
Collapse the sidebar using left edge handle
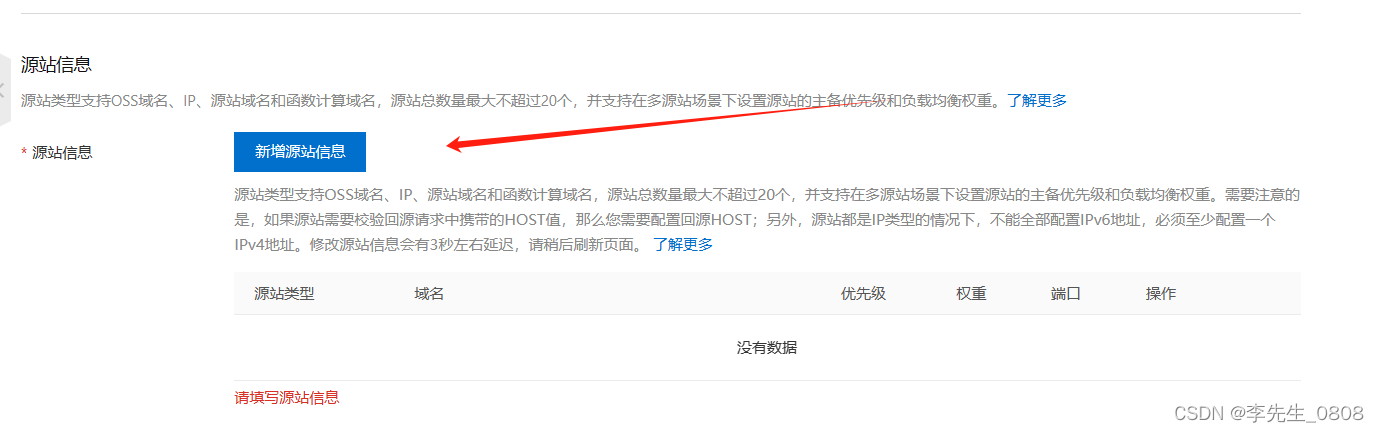coord(4,90)
